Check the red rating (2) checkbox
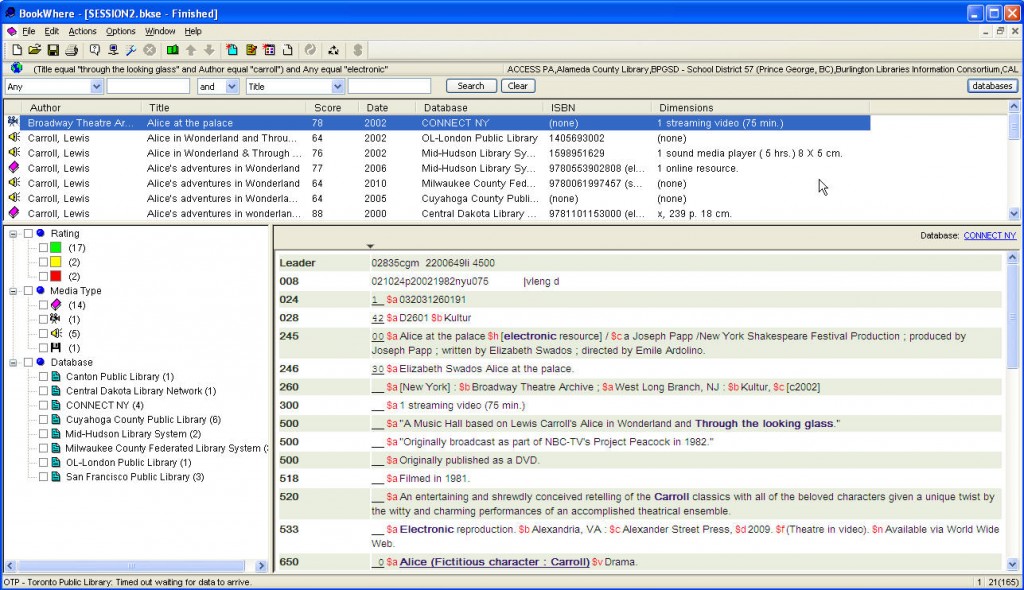 tap(43, 276)
